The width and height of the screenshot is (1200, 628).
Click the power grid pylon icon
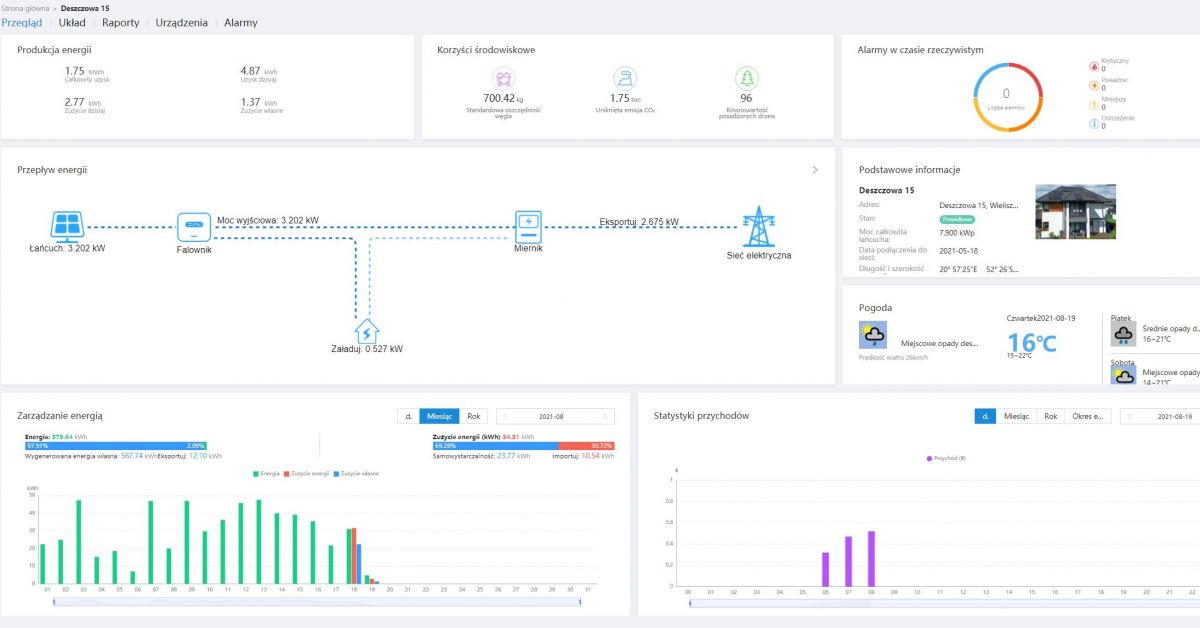tap(758, 226)
